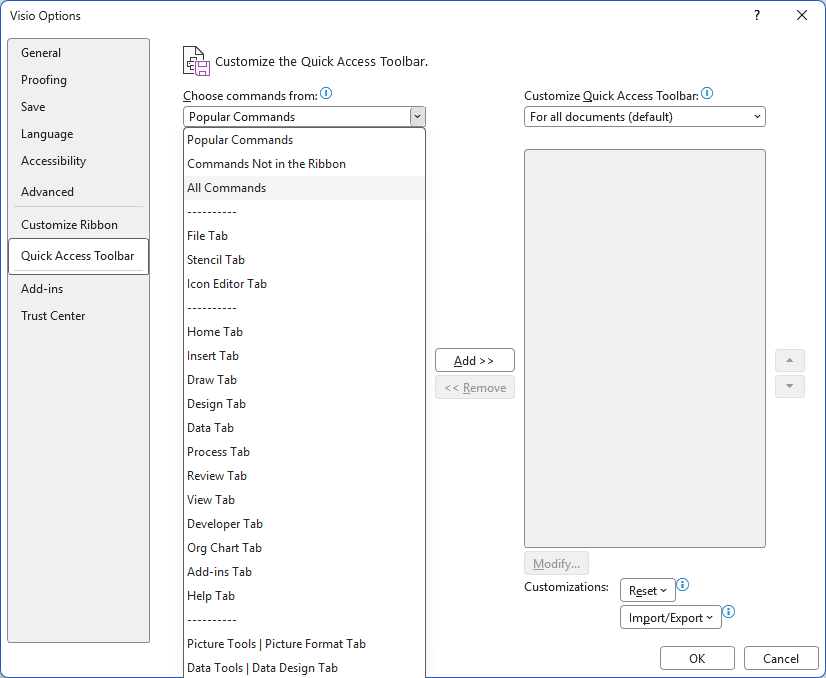The width and height of the screenshot is (826, 678).
Task: Select Add-ins Tab entry
Action: (x=304, y=572)
